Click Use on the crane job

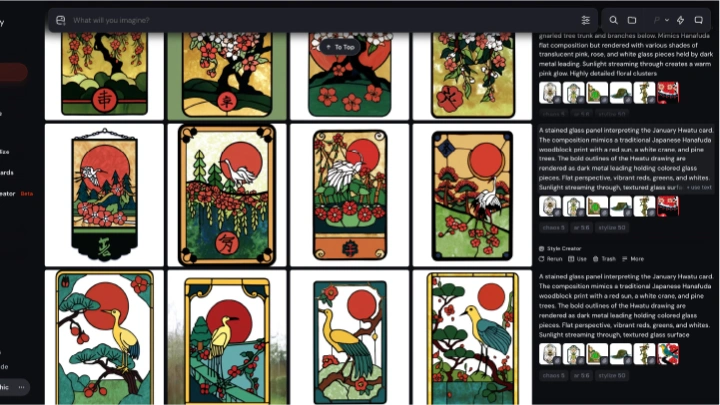point(577,259)
